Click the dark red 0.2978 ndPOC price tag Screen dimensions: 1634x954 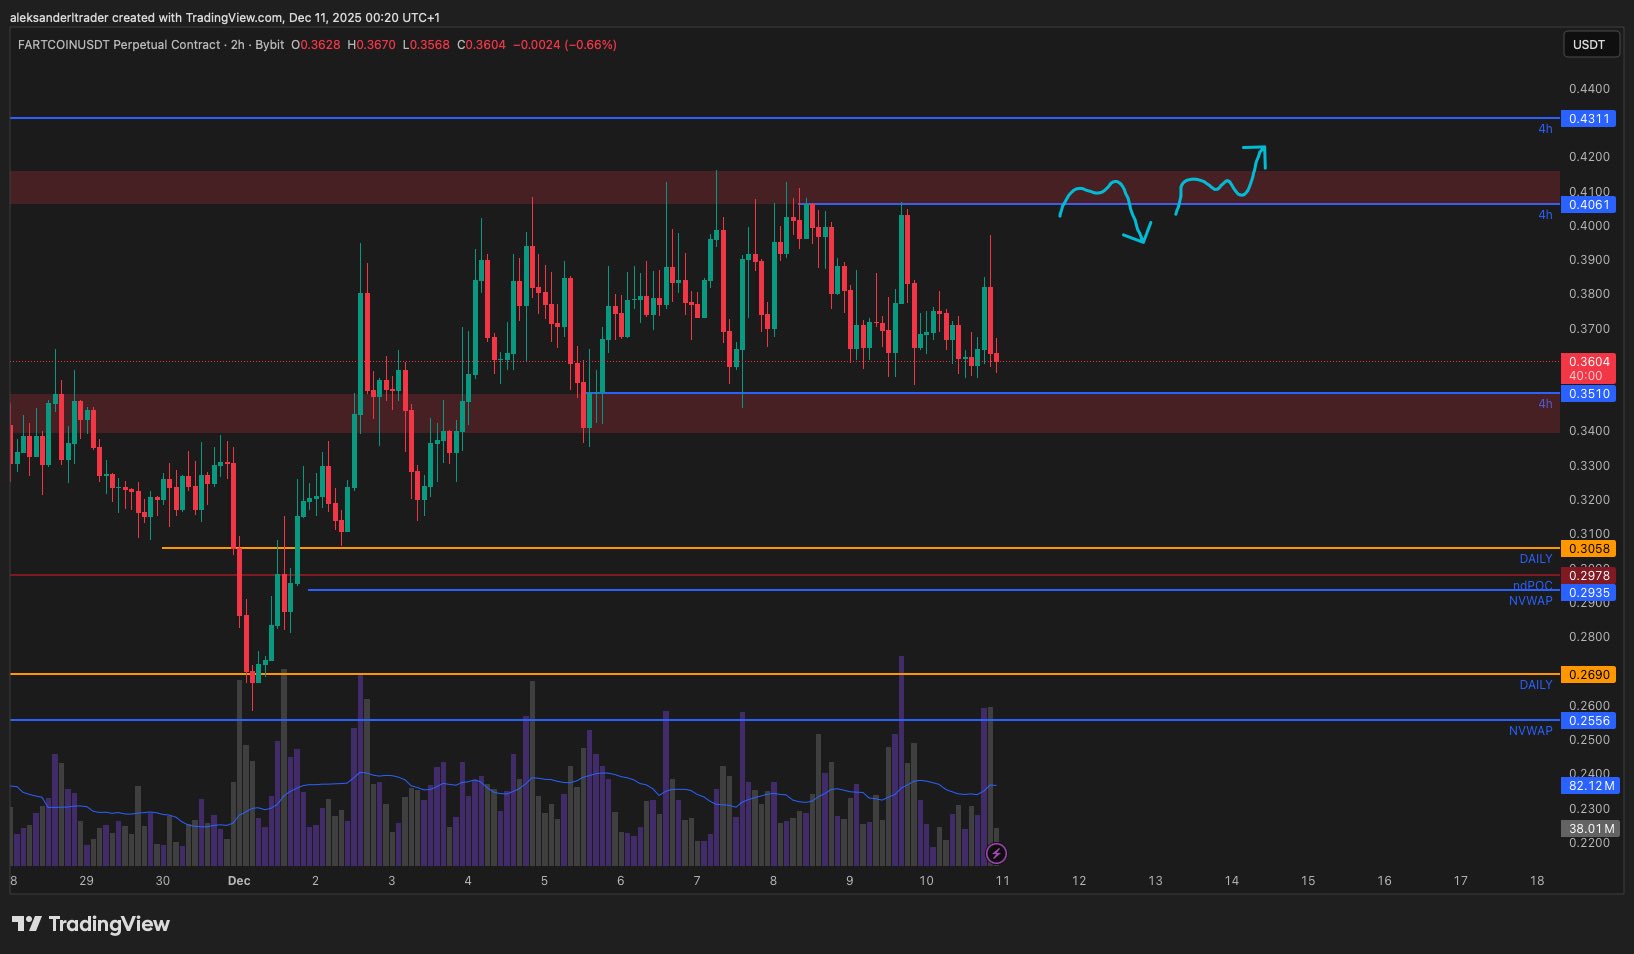[1588, 575]
